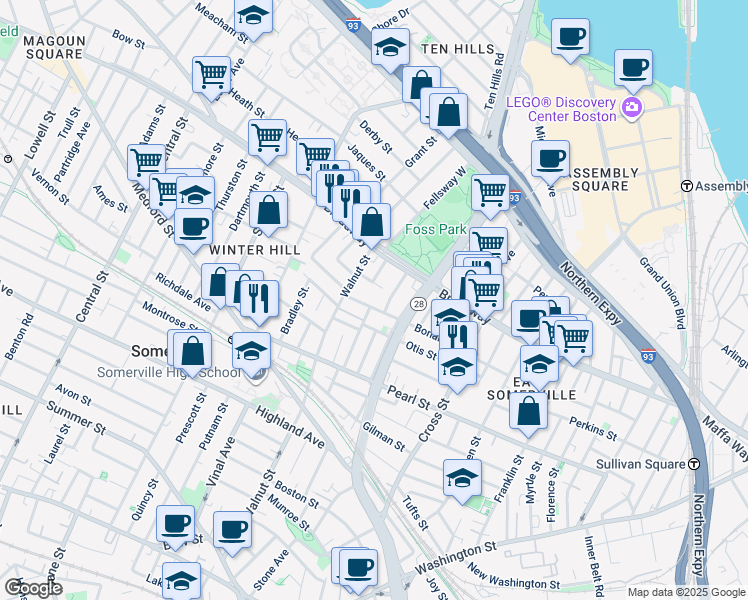This screenshot has height=600, width=748.
Task: Click the shopping bag marker near Walnut St top
Action: click(x=371, y=223)
